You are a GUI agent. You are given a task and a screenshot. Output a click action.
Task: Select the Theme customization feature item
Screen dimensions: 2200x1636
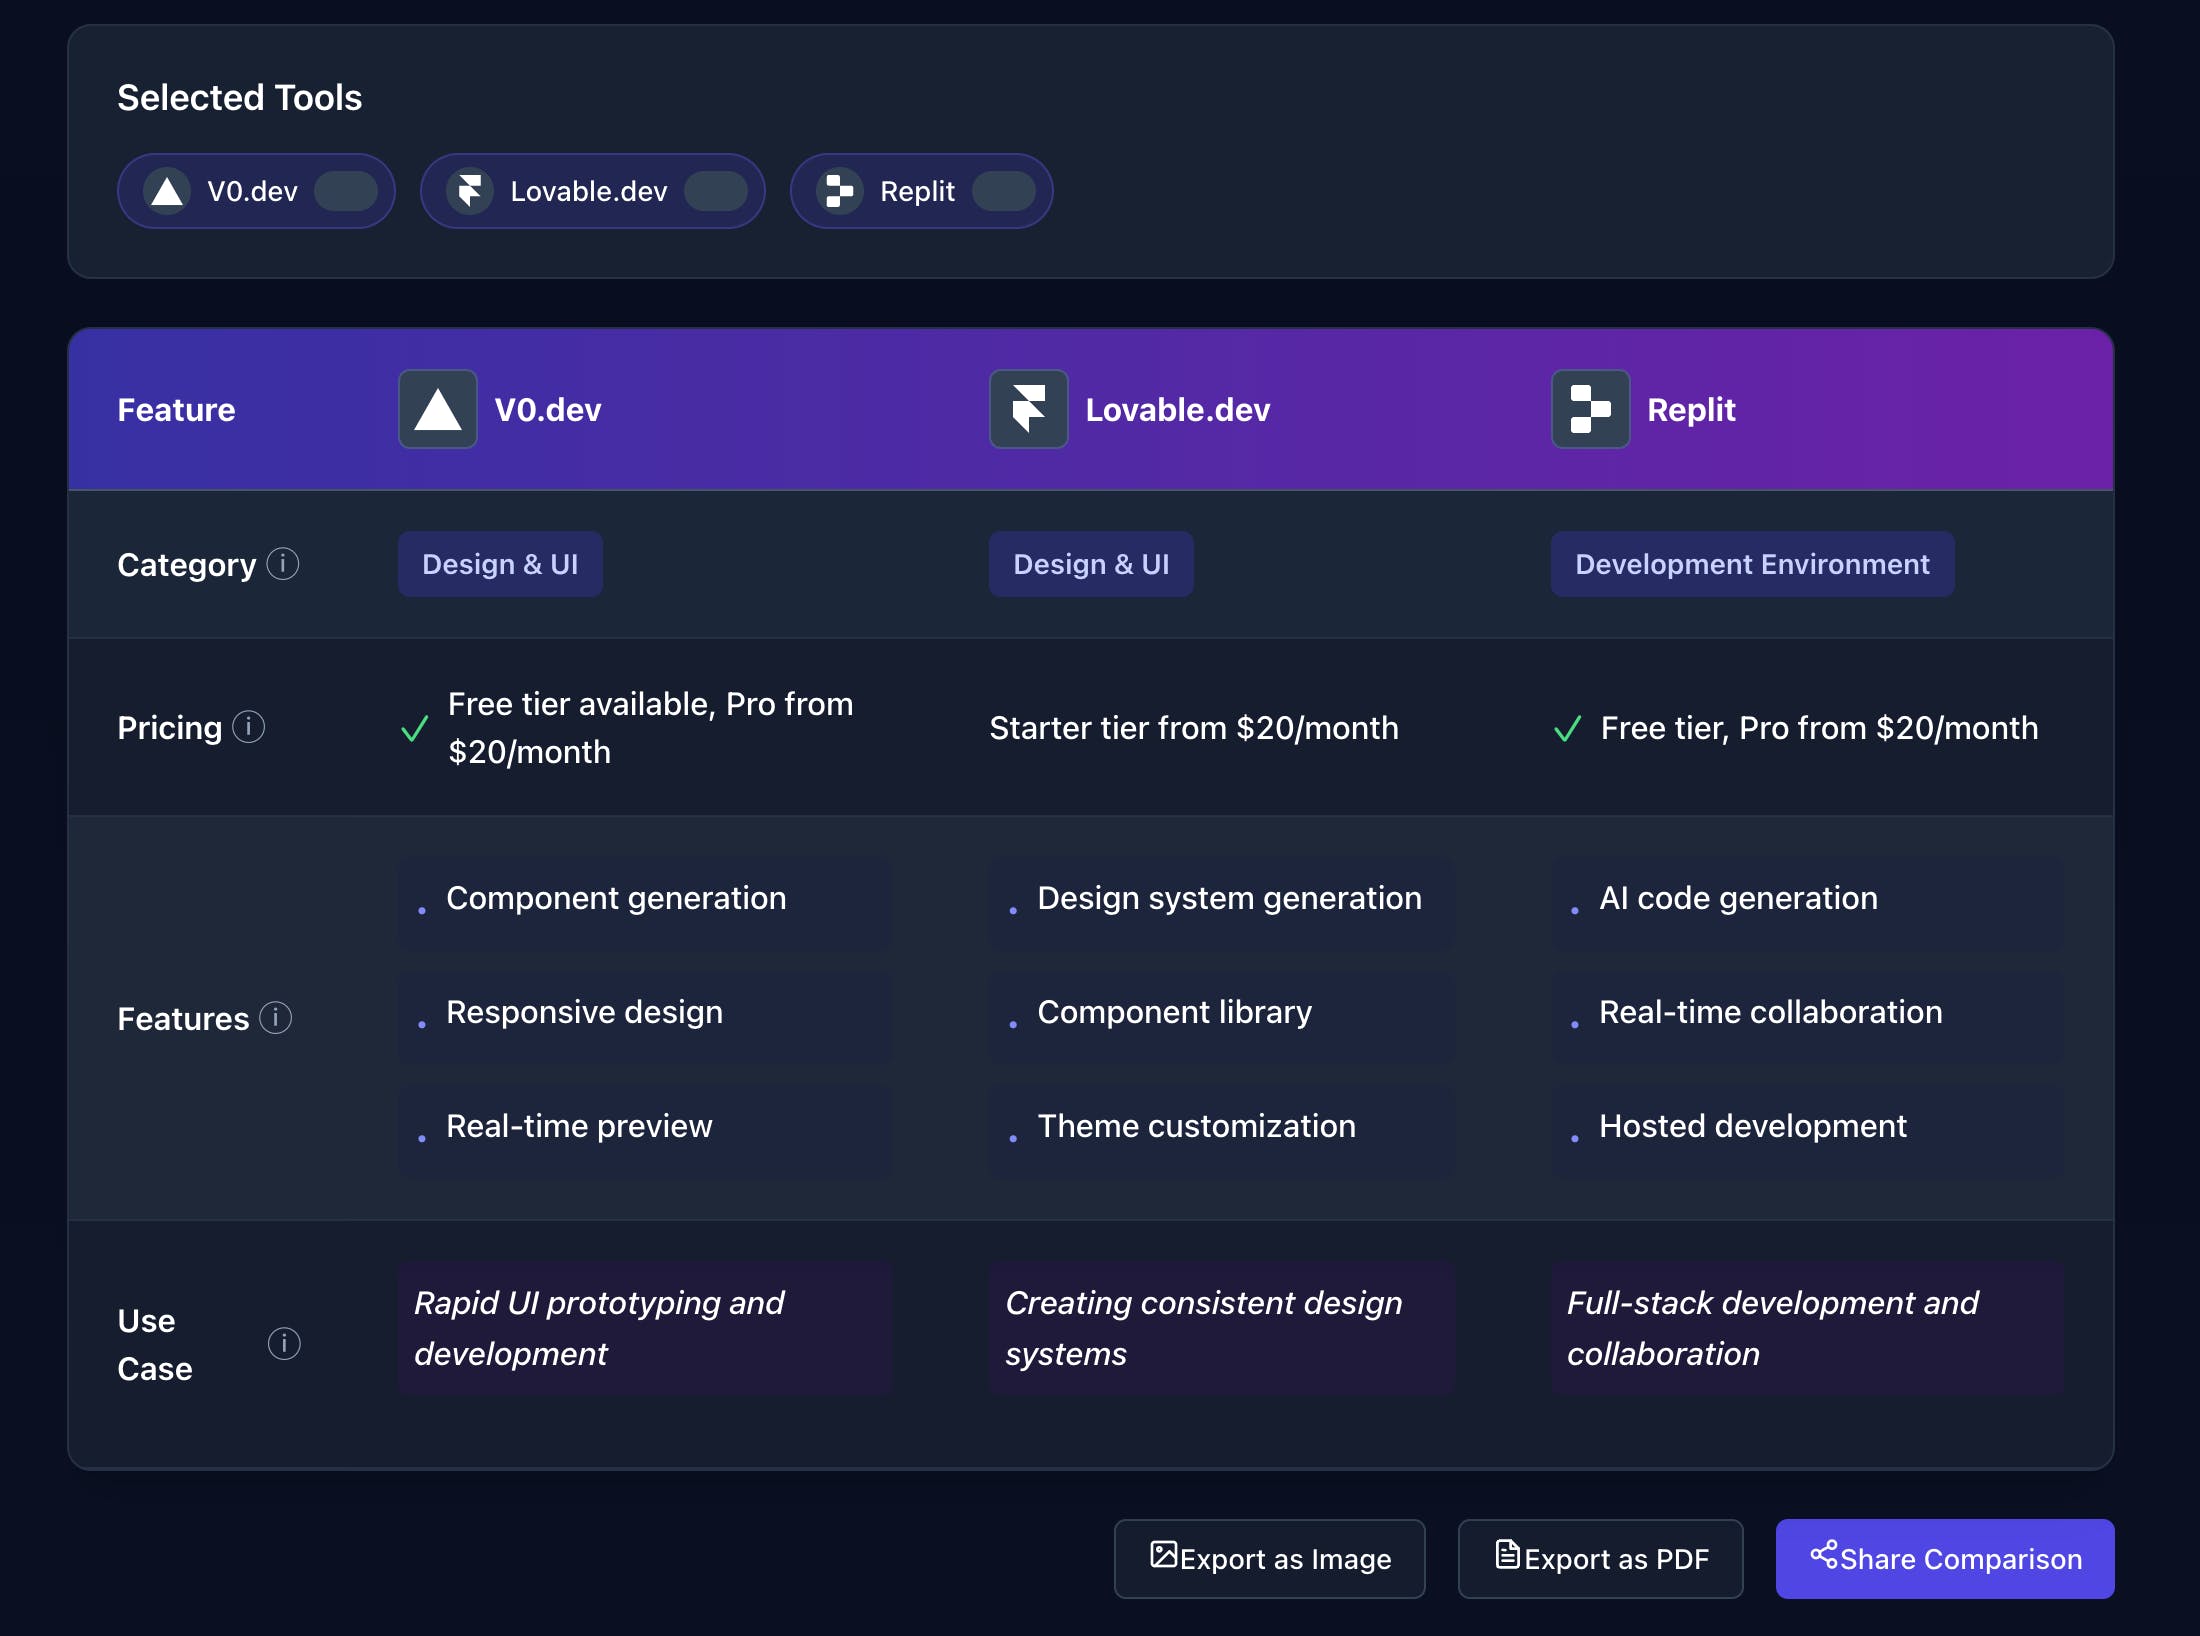(x=1221, y=1132)
